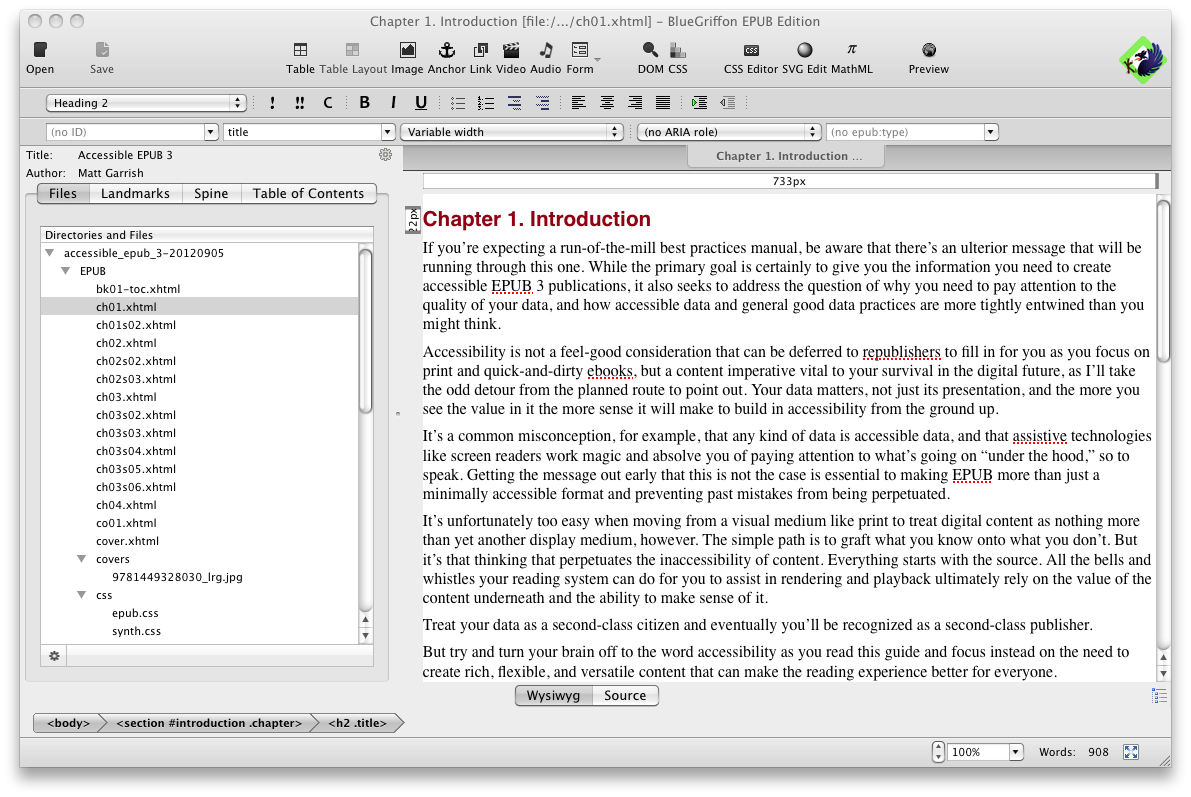Click the structure list icon right of Source

[x=1159, y=695]
